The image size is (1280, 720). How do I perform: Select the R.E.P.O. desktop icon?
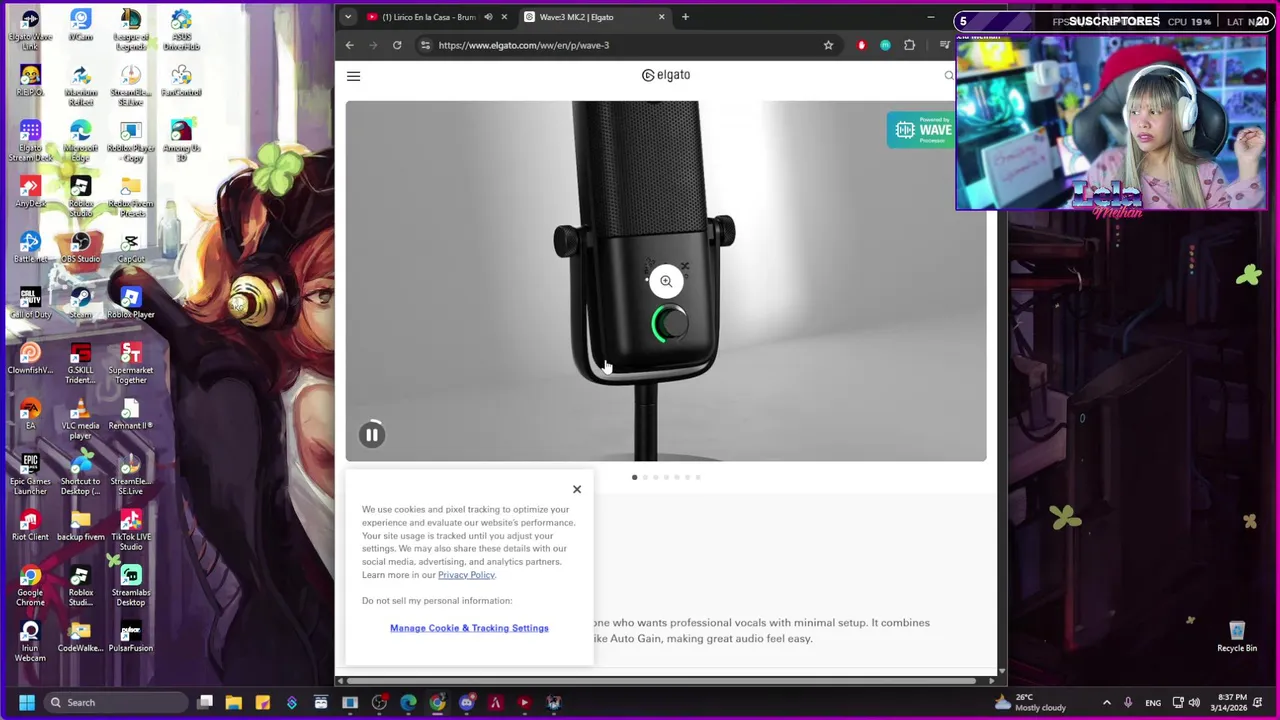coord(30,81)
